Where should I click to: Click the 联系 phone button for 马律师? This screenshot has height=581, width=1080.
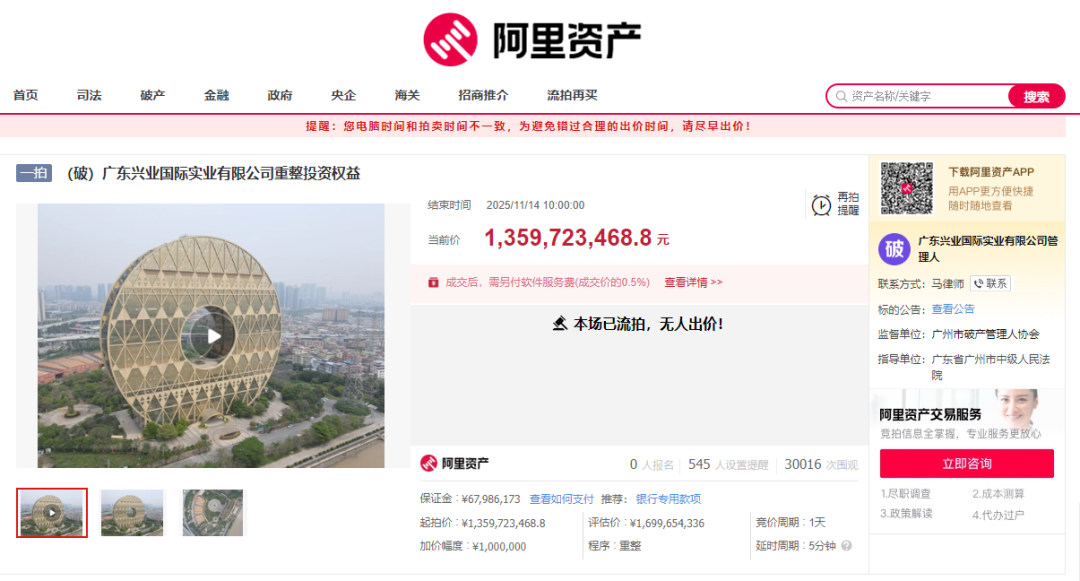990,284
